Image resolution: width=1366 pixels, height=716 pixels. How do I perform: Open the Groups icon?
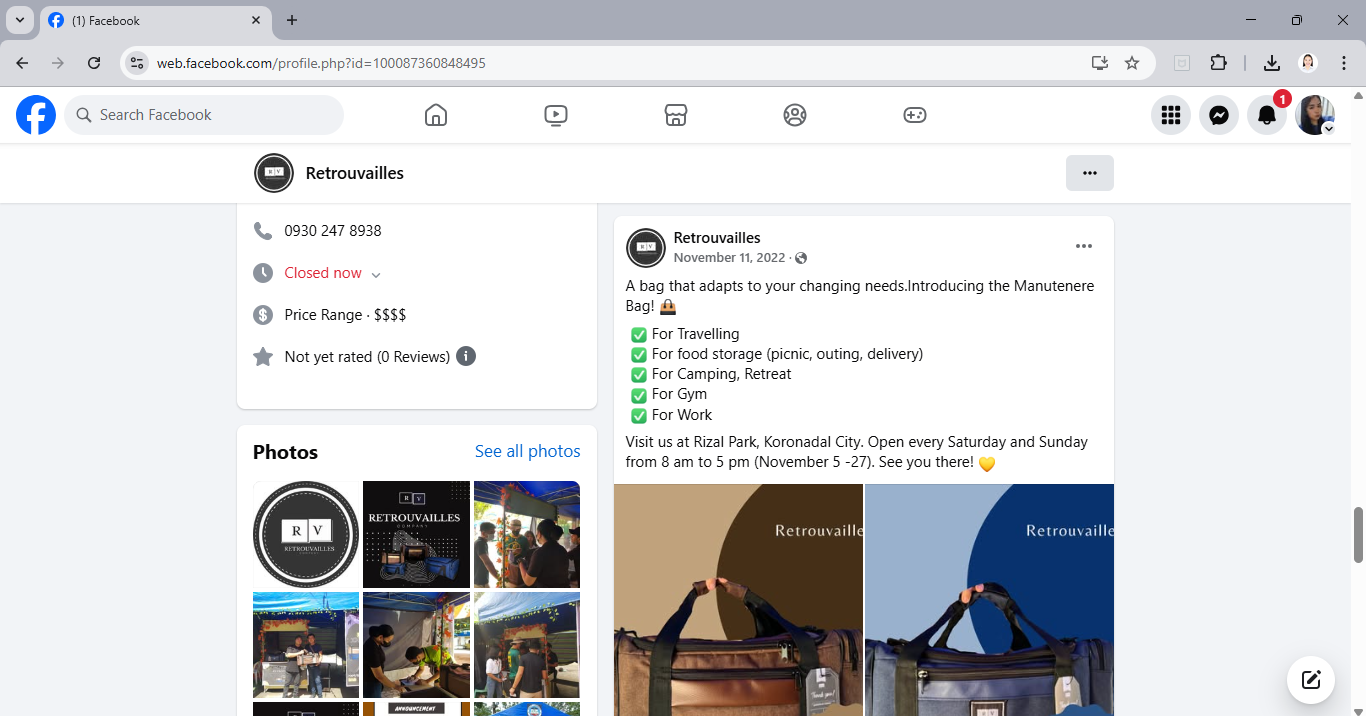coord(795,115)
